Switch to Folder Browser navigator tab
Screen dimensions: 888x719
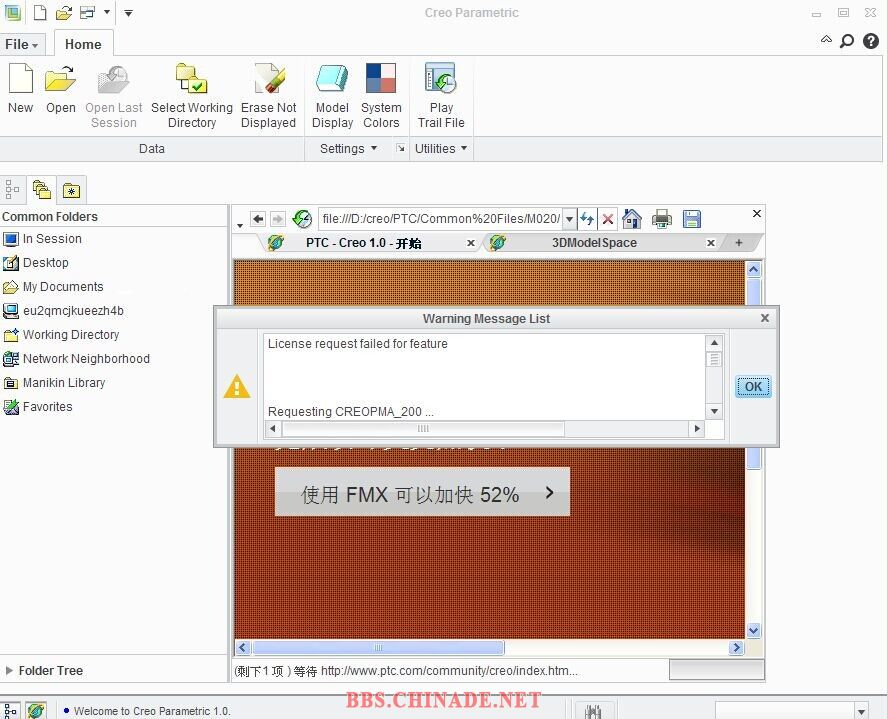pos(41,190)
